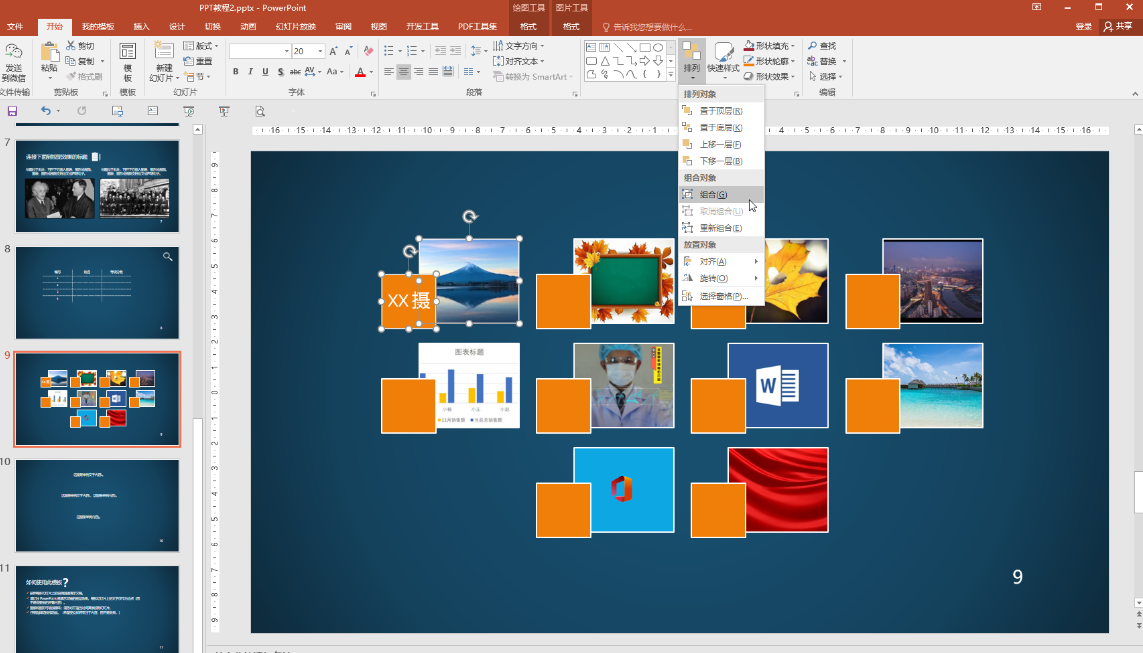Open the 插入 Insert ribbon tab
This screenshot has height=653, width=1143.
(142, 26)
